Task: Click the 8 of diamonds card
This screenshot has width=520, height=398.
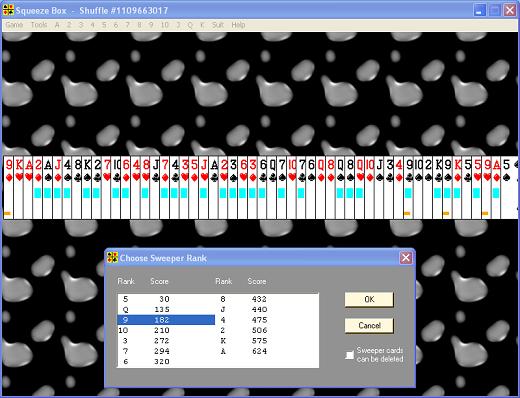Action: [331, 188]
